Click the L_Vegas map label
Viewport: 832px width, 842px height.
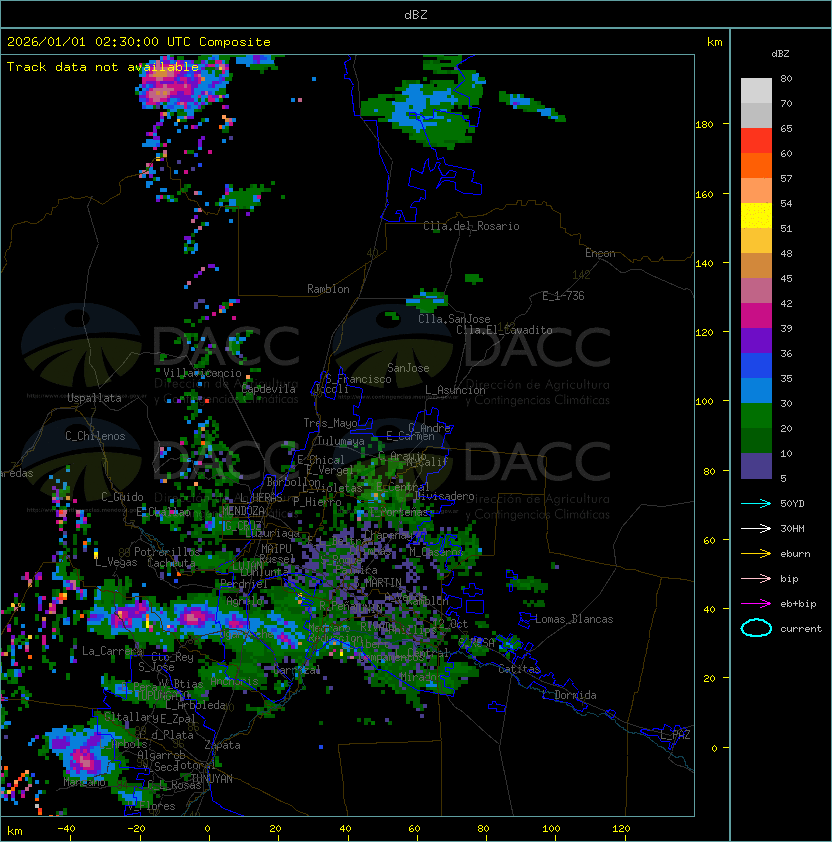click(x=116, y=562)
